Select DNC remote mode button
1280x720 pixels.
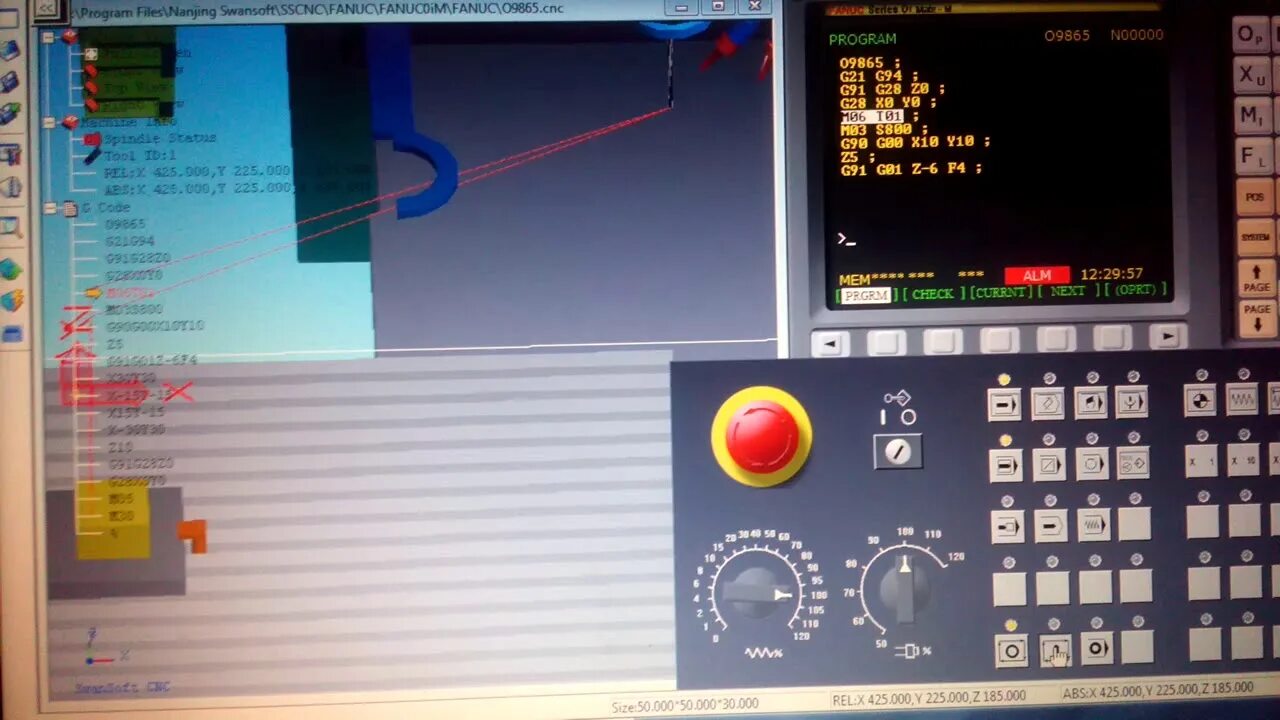pyautogui.click(x=1132, y=404)
